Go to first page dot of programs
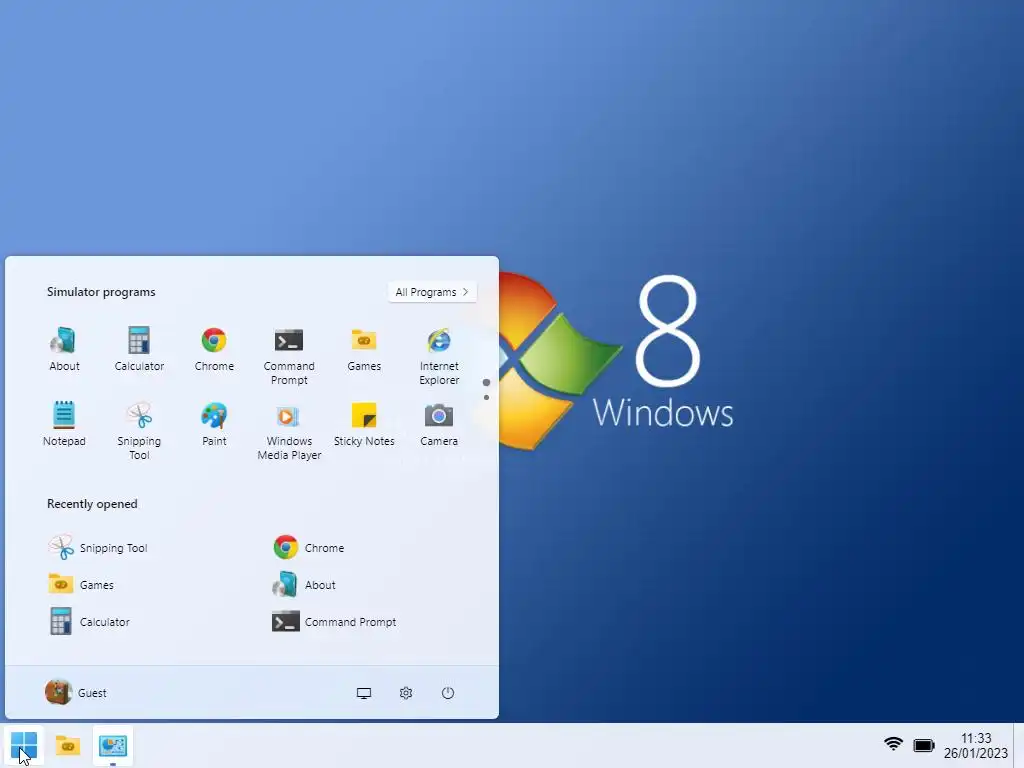Viewport: 1024px width, 768px height. pyautogui.click(x=486, y=383)
